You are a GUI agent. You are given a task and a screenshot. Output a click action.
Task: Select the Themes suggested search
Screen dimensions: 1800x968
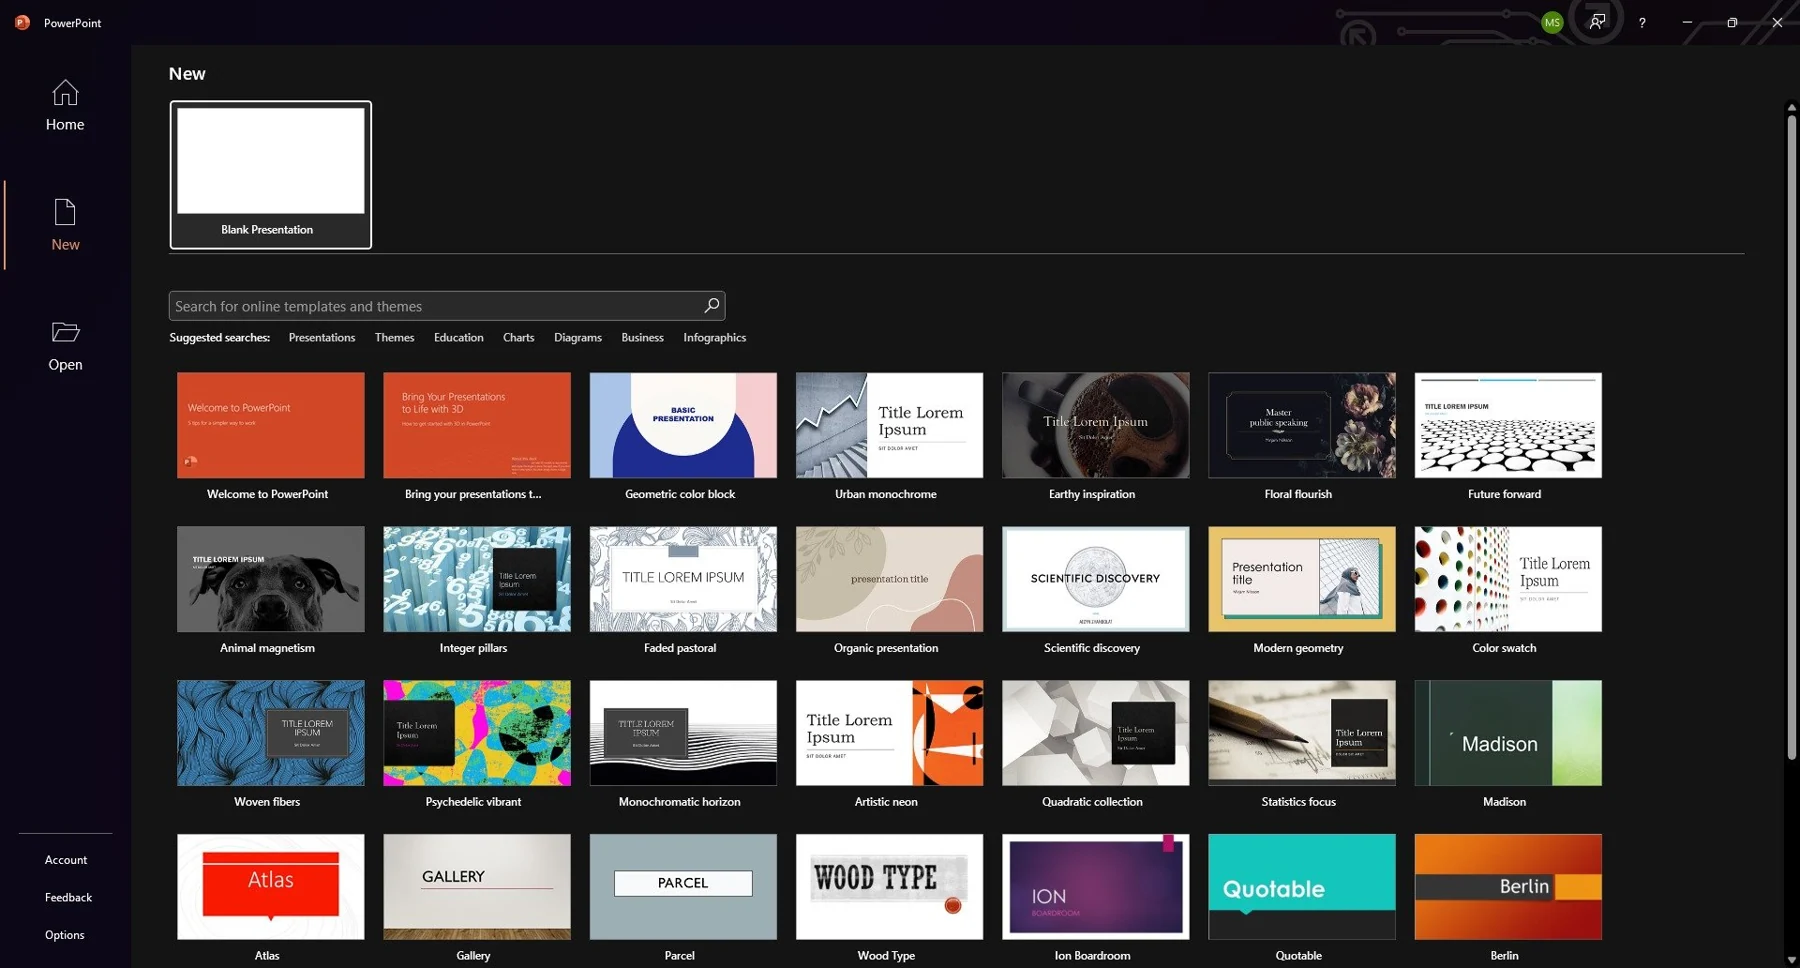click(x=394, y=338)
